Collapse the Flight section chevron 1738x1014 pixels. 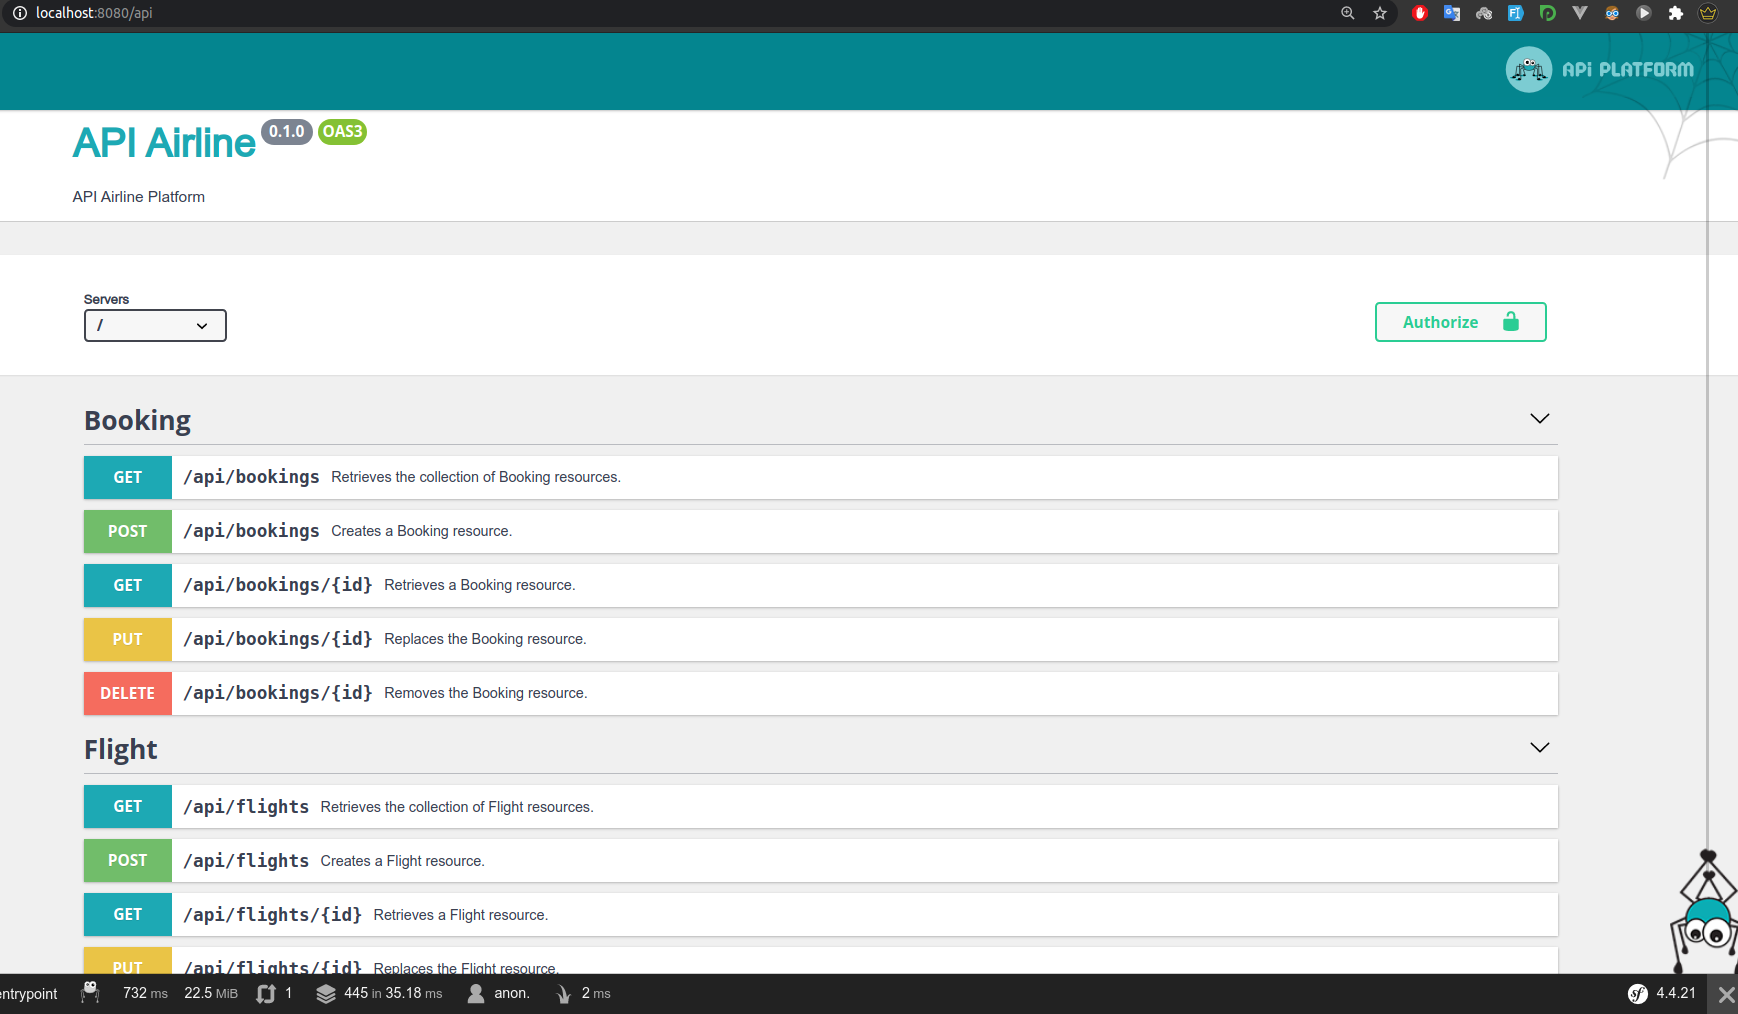point(1540,747)
